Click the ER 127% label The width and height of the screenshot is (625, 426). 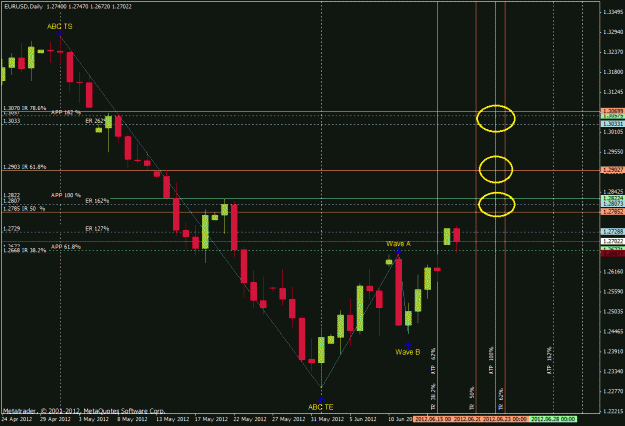coord(97,228)
